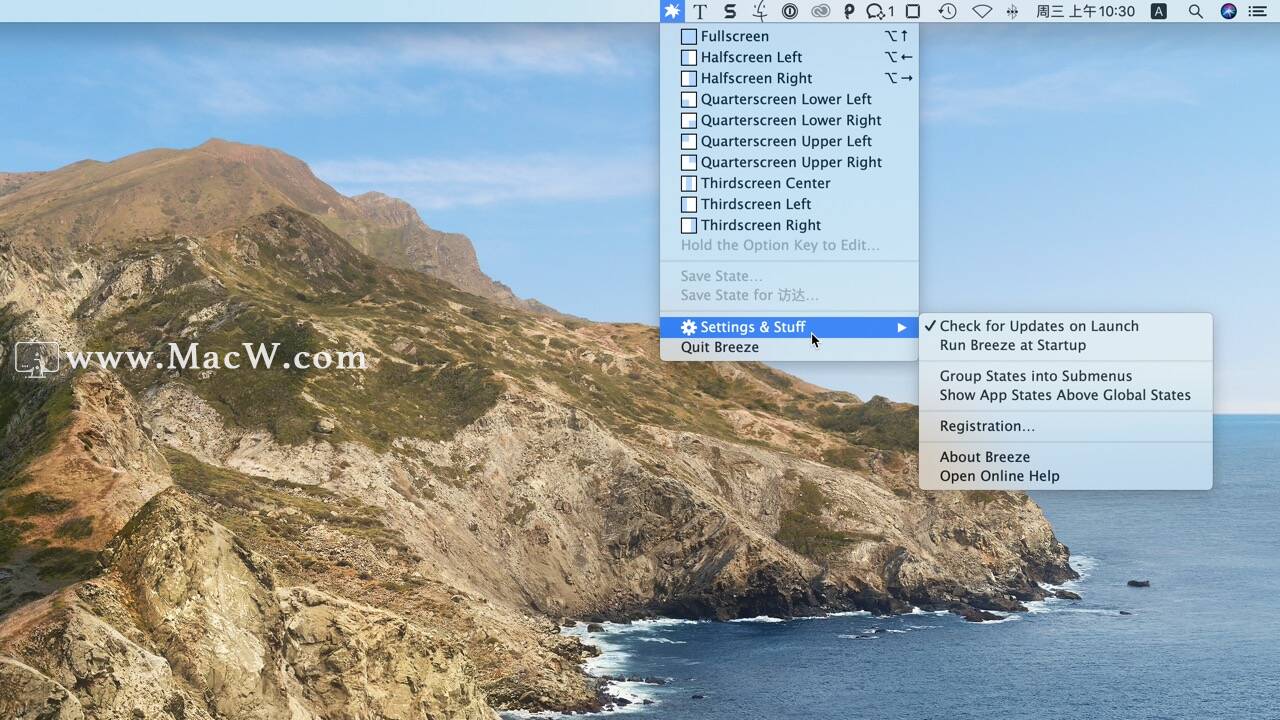
Task: Open the Creative Cloud menu bar icon
Action: click(820, 11)
